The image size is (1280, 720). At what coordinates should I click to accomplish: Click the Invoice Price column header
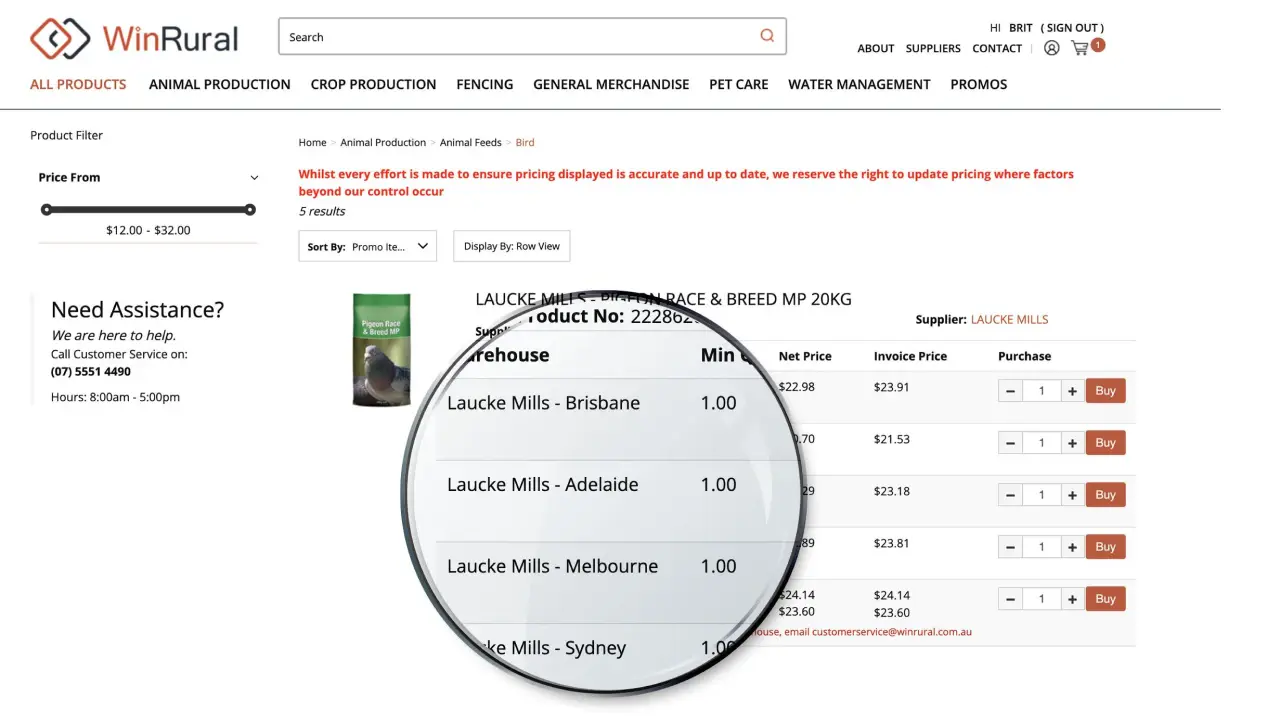[910, 356]
